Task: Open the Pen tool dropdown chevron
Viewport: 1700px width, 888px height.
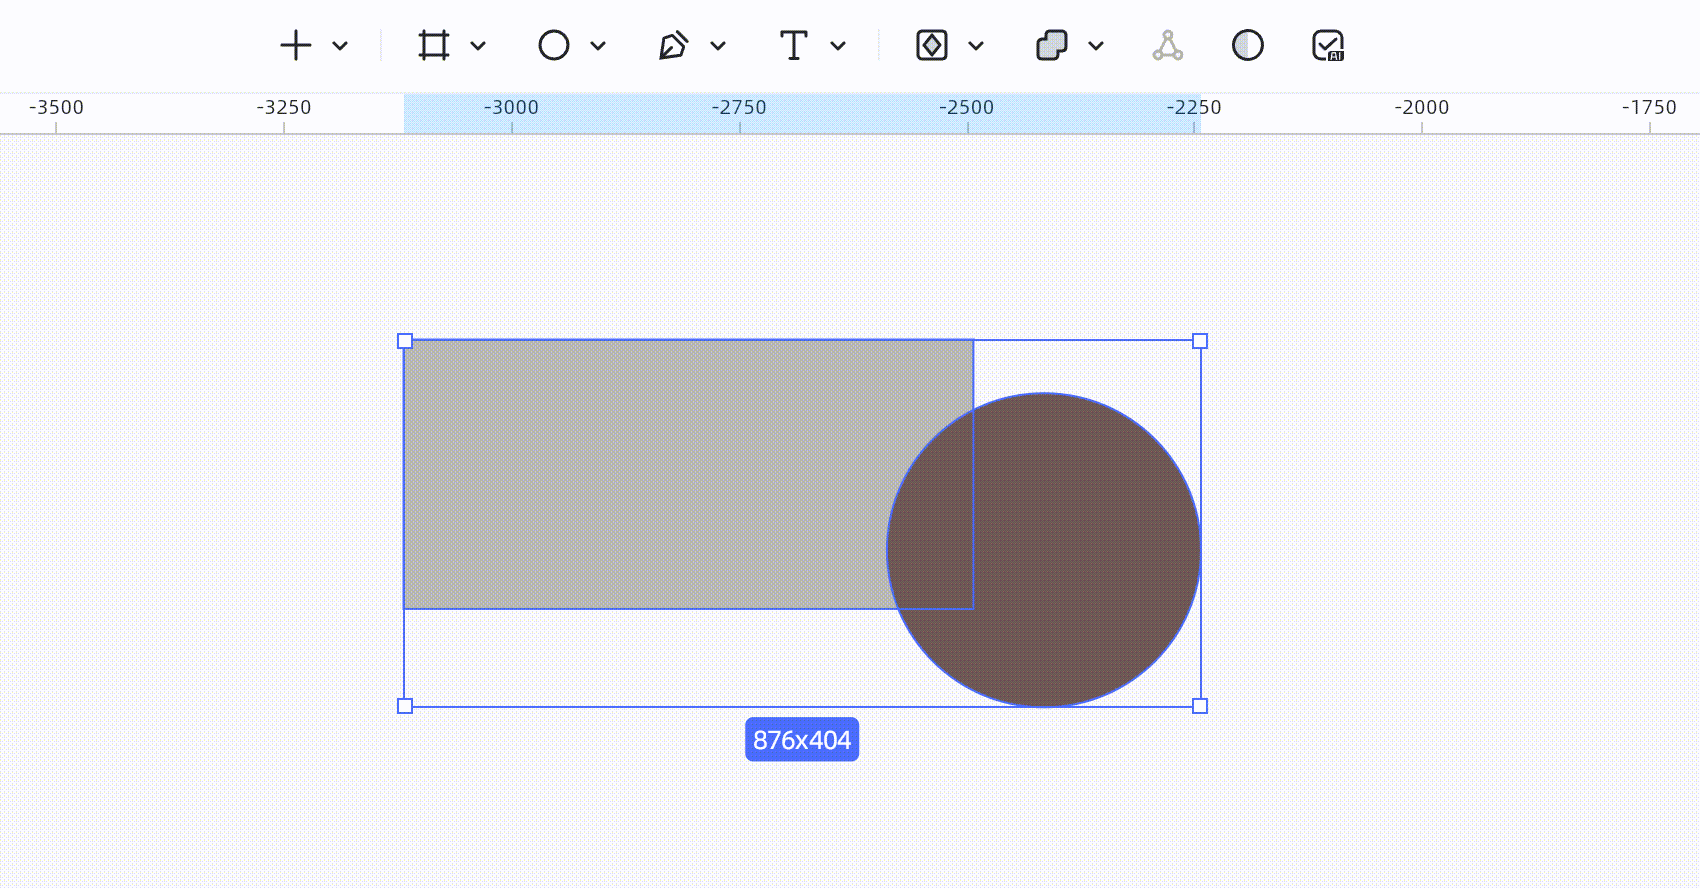Action: (718, 45)
